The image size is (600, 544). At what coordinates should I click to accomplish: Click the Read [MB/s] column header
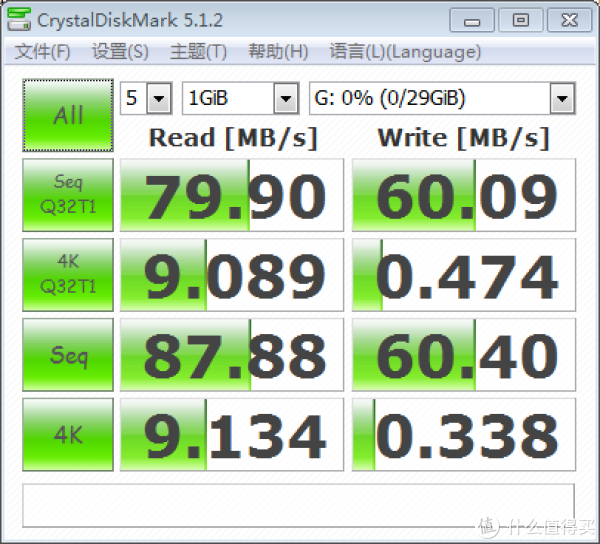coord(233,138)
